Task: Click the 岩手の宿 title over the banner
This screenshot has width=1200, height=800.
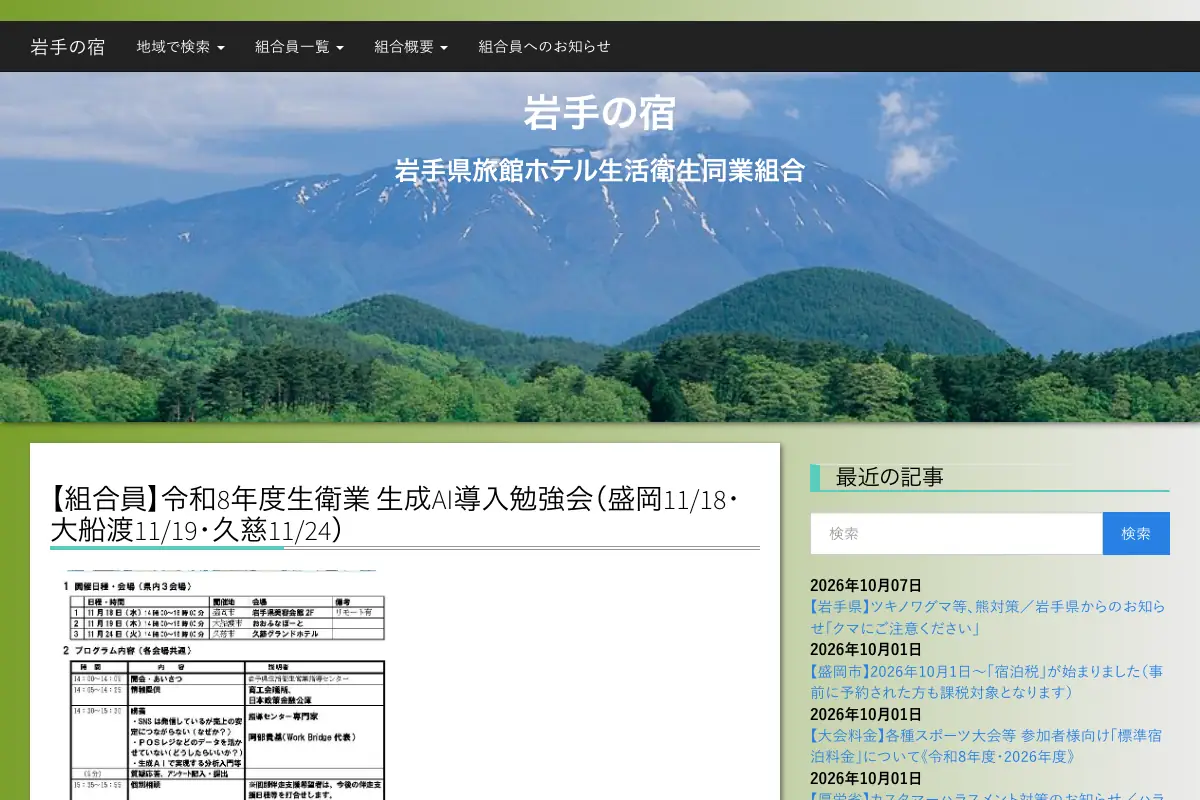Action: click(600, 113)
